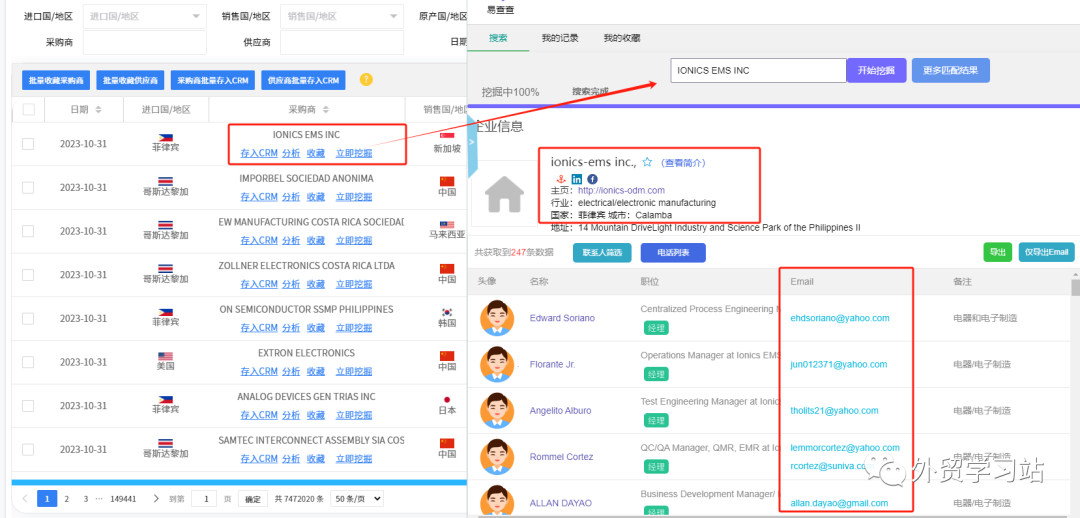Click the 采购商批量存入CRM button

(x=214, y=81)
